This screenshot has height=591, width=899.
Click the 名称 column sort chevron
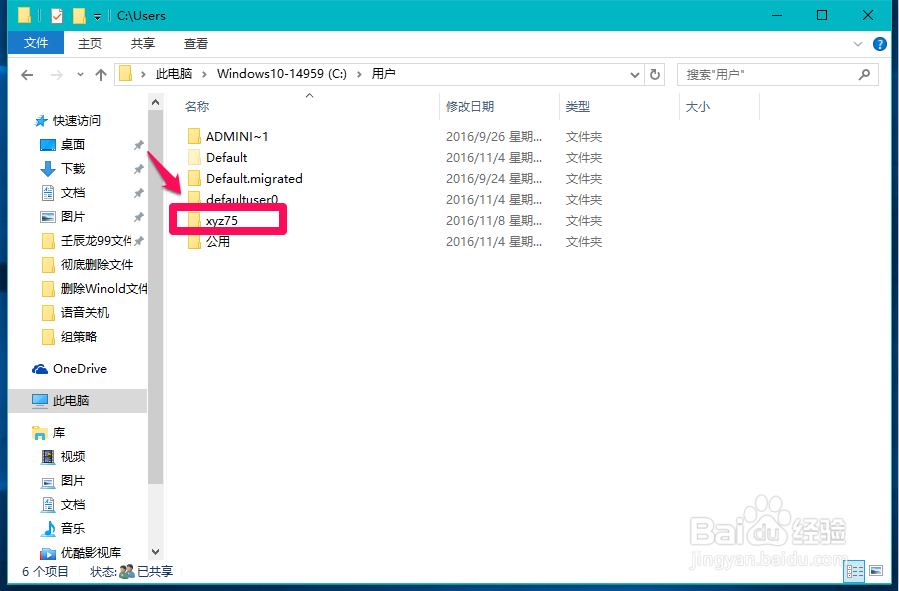tap(310, 97)
